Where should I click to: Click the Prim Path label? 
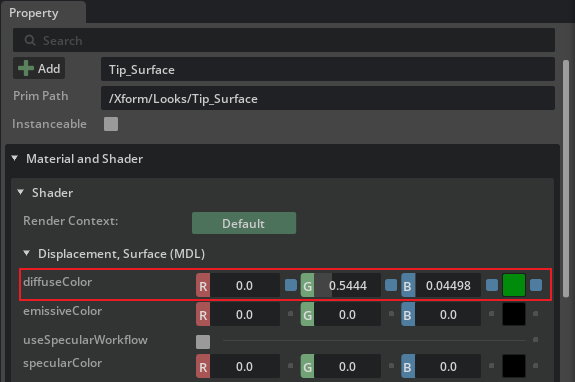(41, 96)
